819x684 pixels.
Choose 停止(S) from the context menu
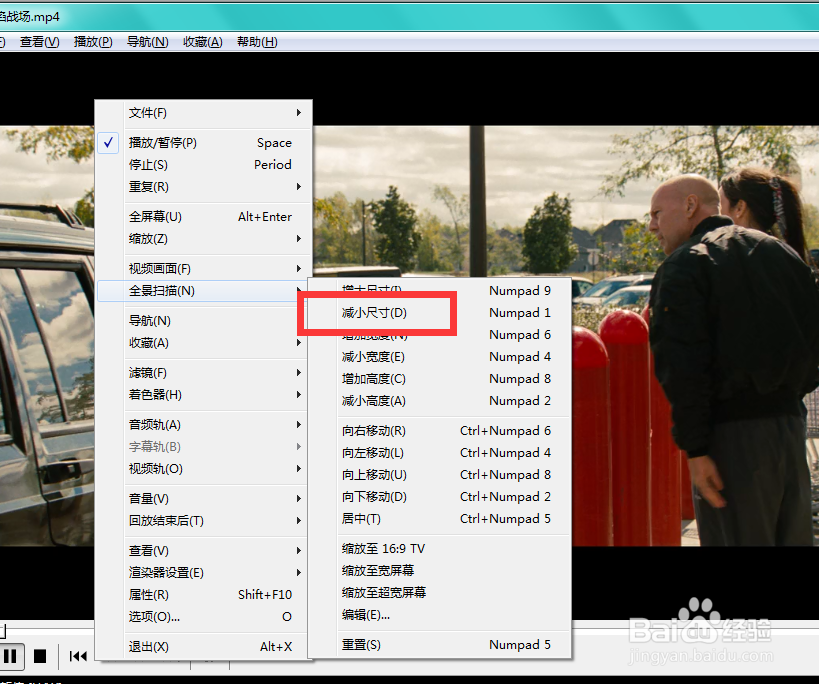(x=204, y=165)
